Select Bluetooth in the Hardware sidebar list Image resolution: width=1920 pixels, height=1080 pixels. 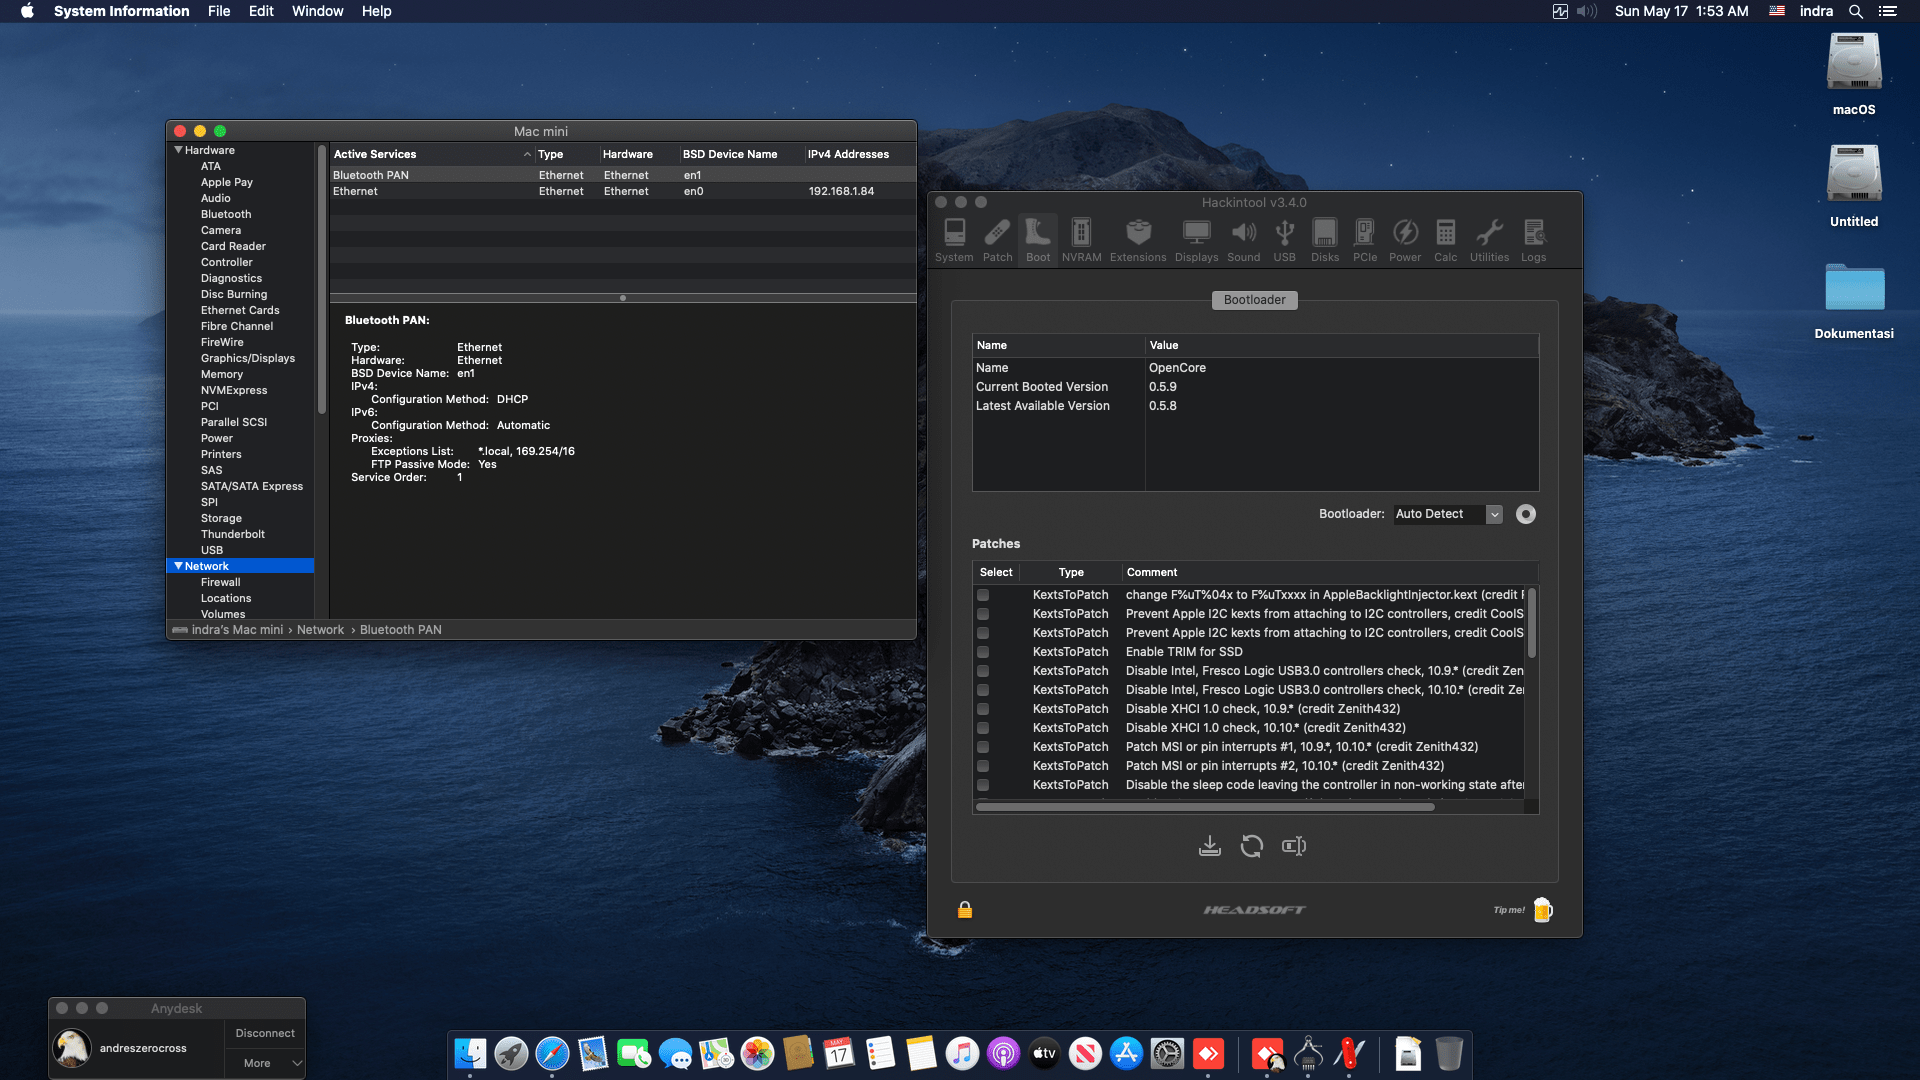click(x=226, y=214)
